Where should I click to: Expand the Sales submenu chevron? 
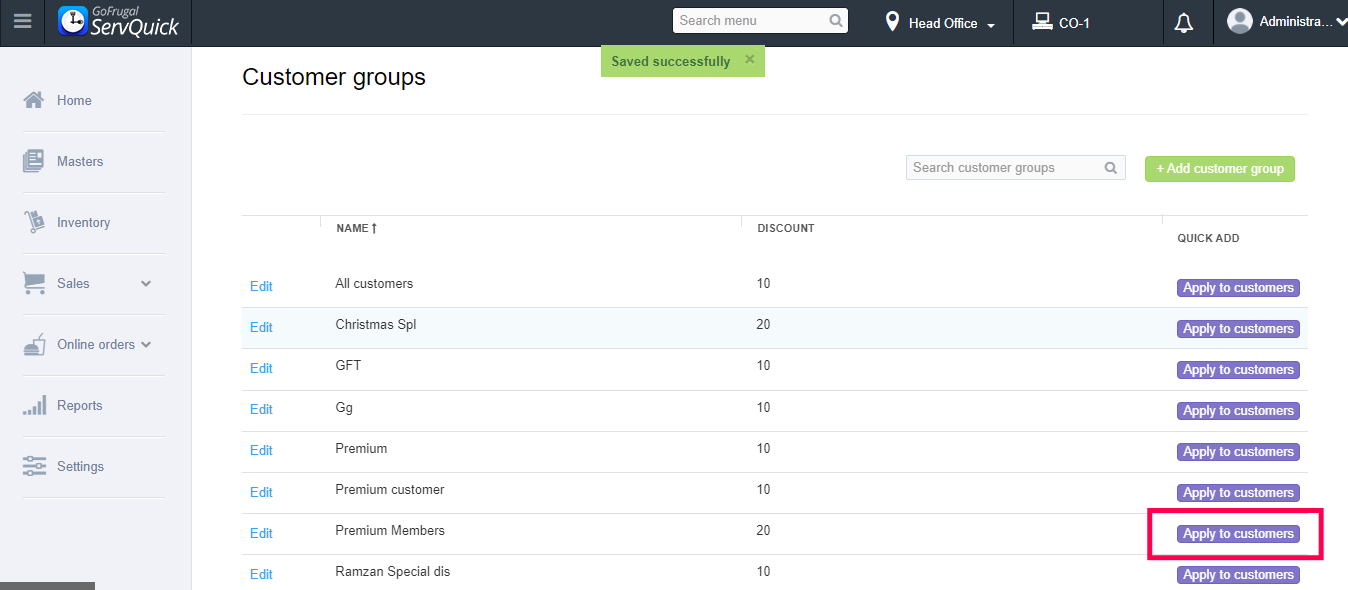(x=146, y=284)
